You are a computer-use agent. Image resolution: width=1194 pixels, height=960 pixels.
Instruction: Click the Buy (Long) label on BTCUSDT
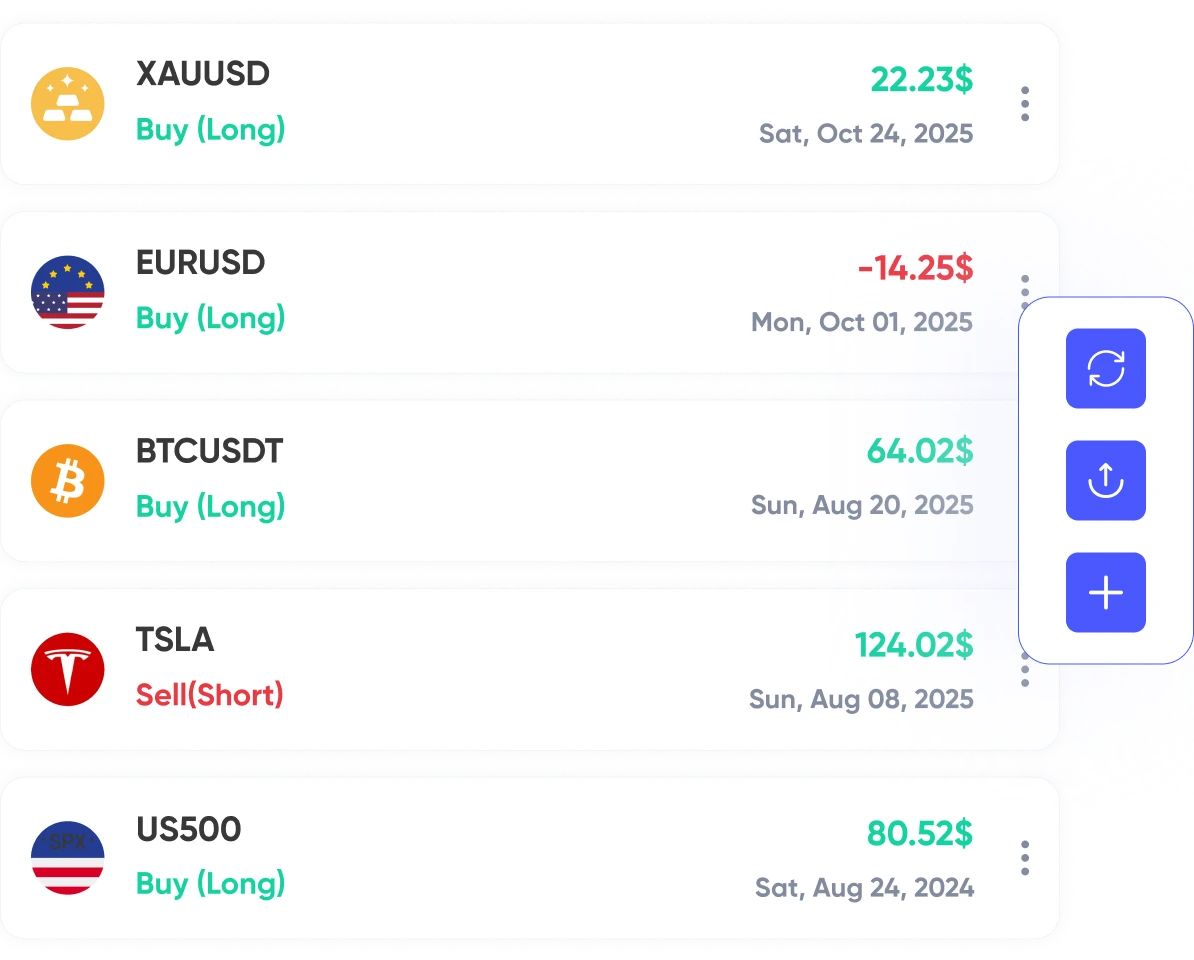210,507
